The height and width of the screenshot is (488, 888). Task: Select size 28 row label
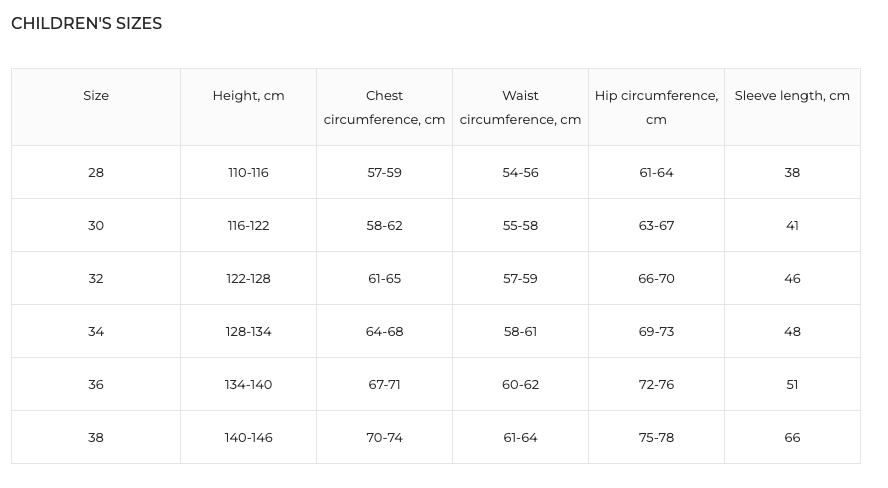[96, 173]
